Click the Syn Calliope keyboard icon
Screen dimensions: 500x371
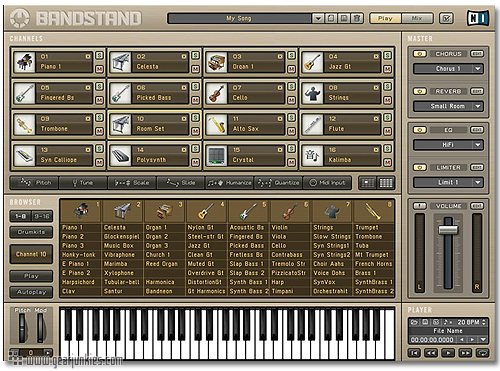24,155
